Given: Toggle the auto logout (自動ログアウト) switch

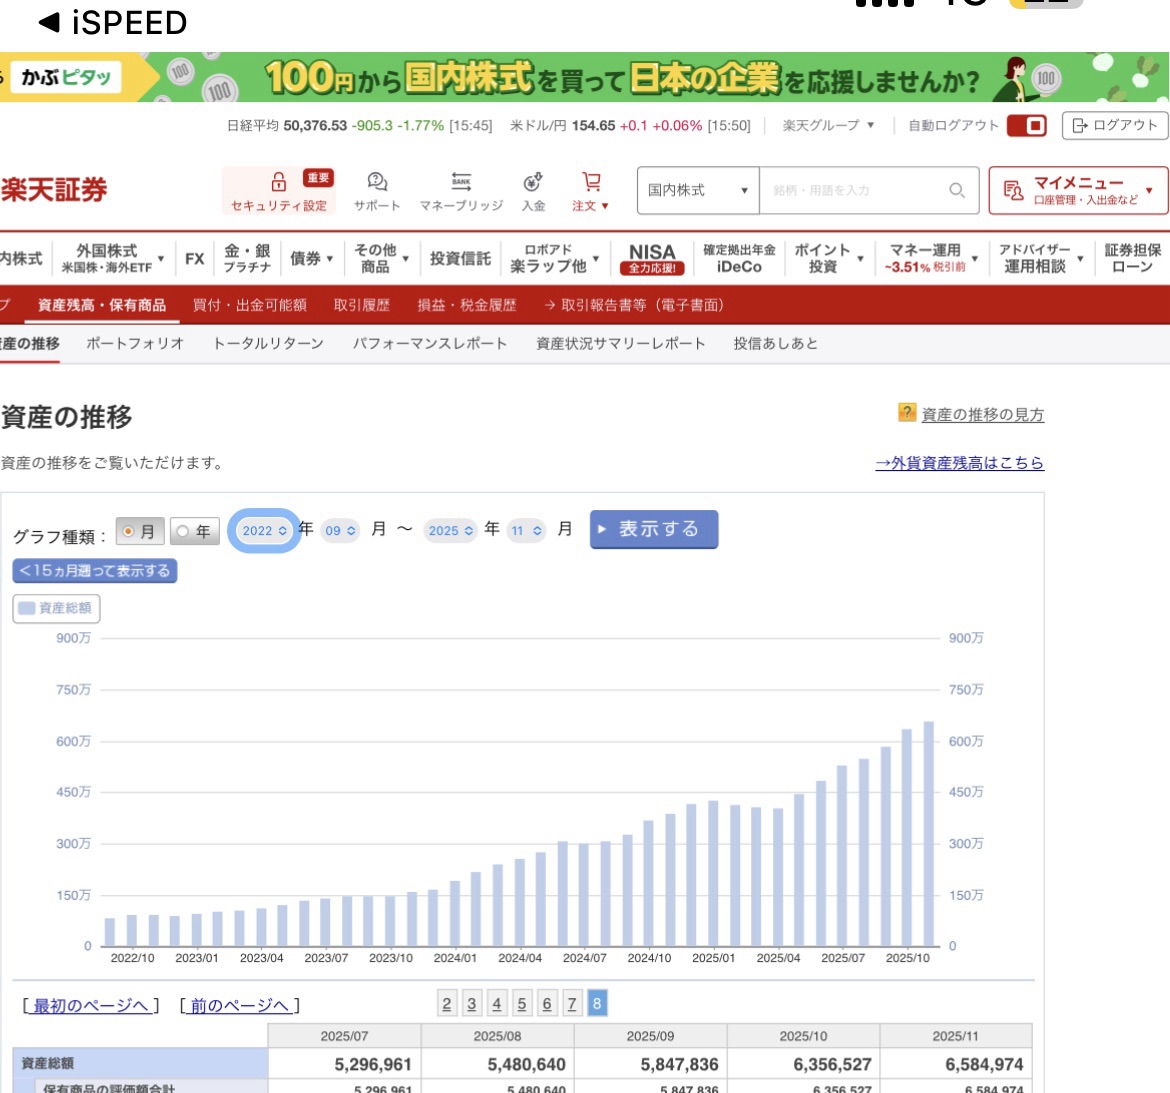Looking at the screenshot, I should 1026,126.
